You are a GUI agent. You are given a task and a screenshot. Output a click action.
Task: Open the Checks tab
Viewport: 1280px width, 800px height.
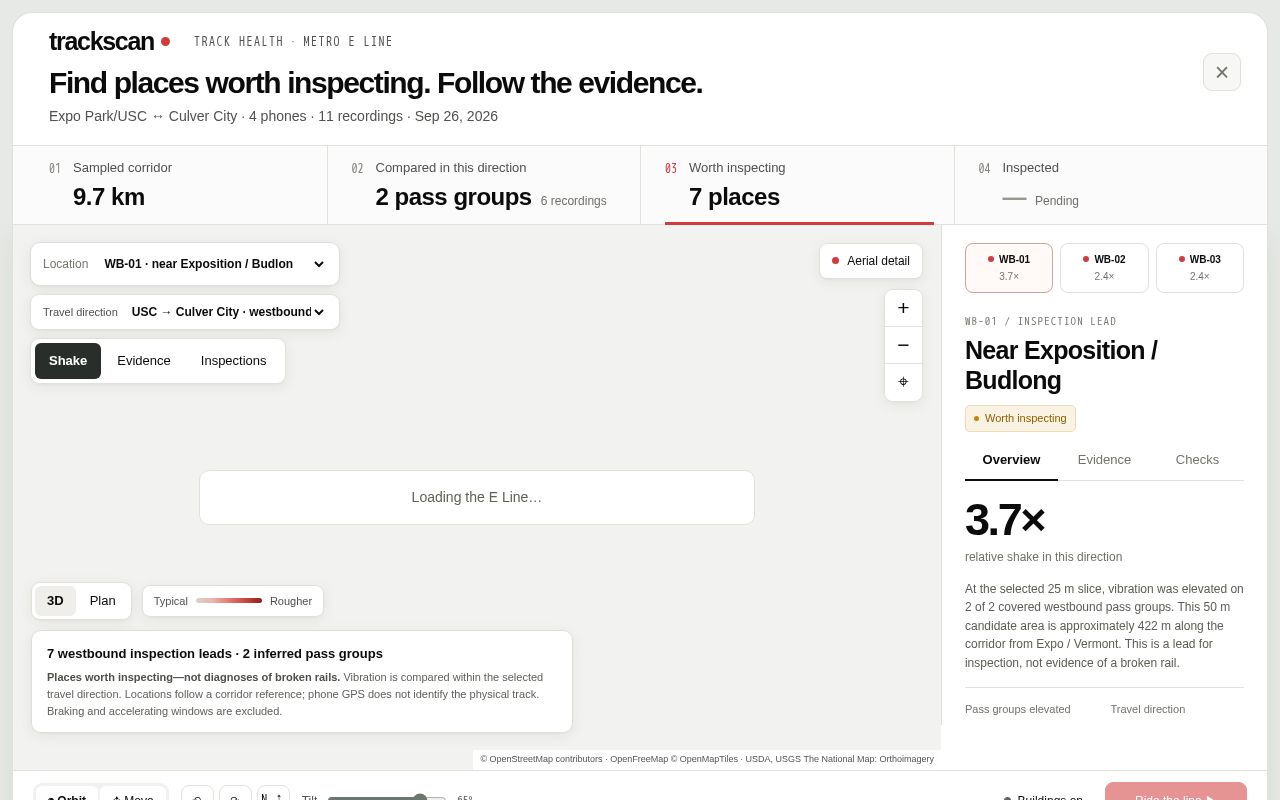coord(1197,460)
